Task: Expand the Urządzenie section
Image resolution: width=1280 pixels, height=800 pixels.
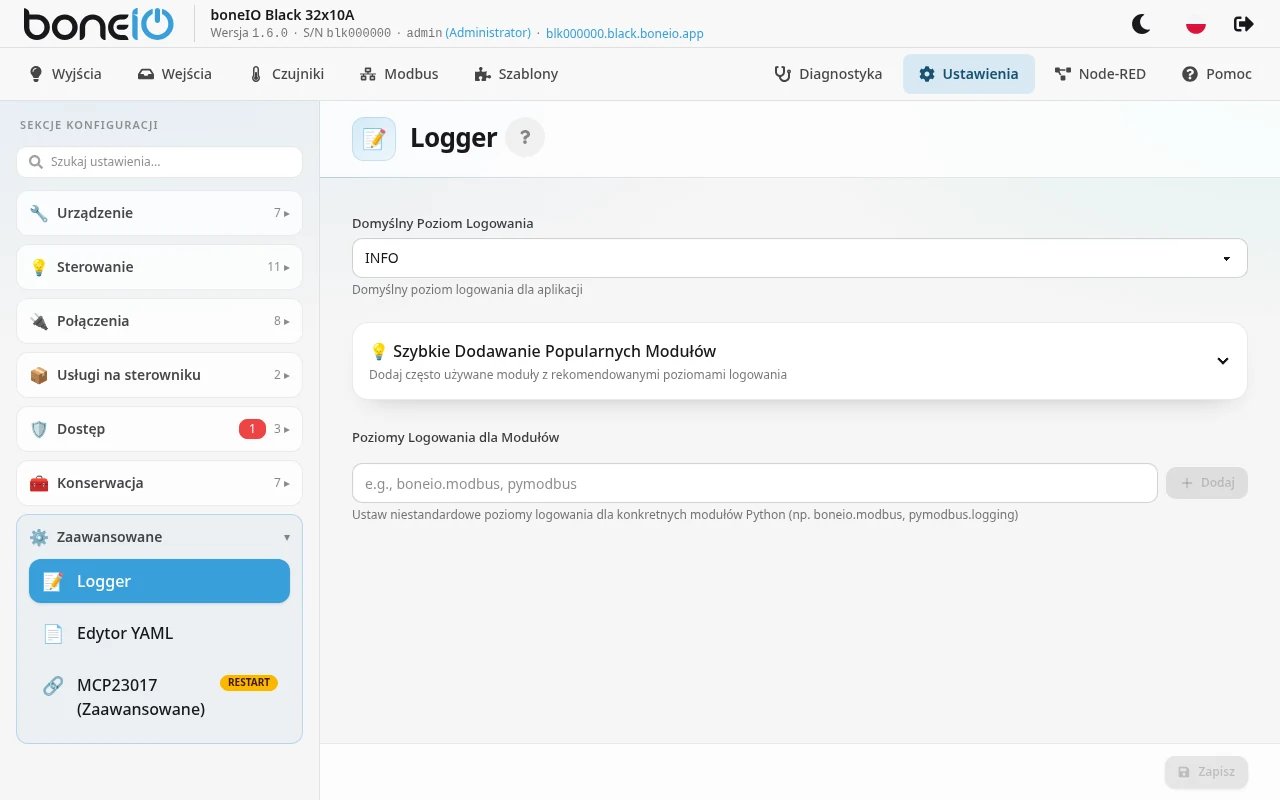Action: [x=159, y=213]
